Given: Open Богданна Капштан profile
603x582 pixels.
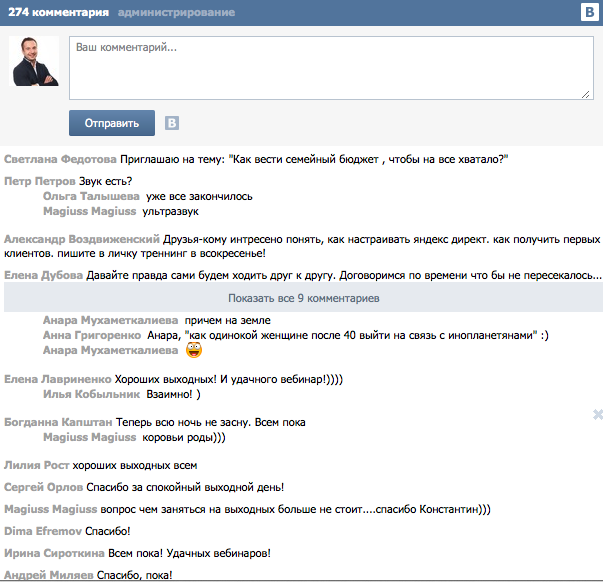Looking at the screenshot, I should pos(58,422).
